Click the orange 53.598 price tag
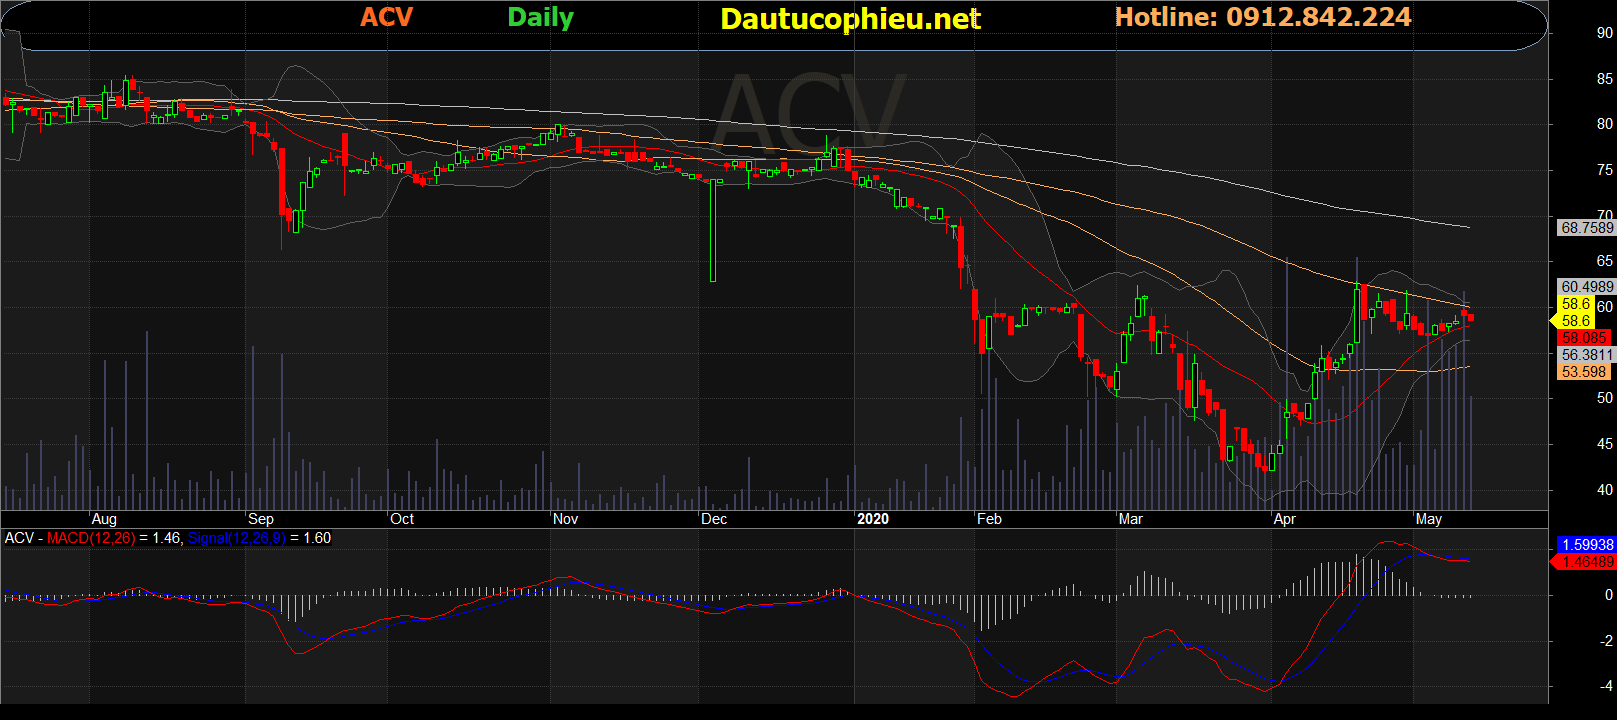Screen dimensions: 1617x720 pos(1584,372)
